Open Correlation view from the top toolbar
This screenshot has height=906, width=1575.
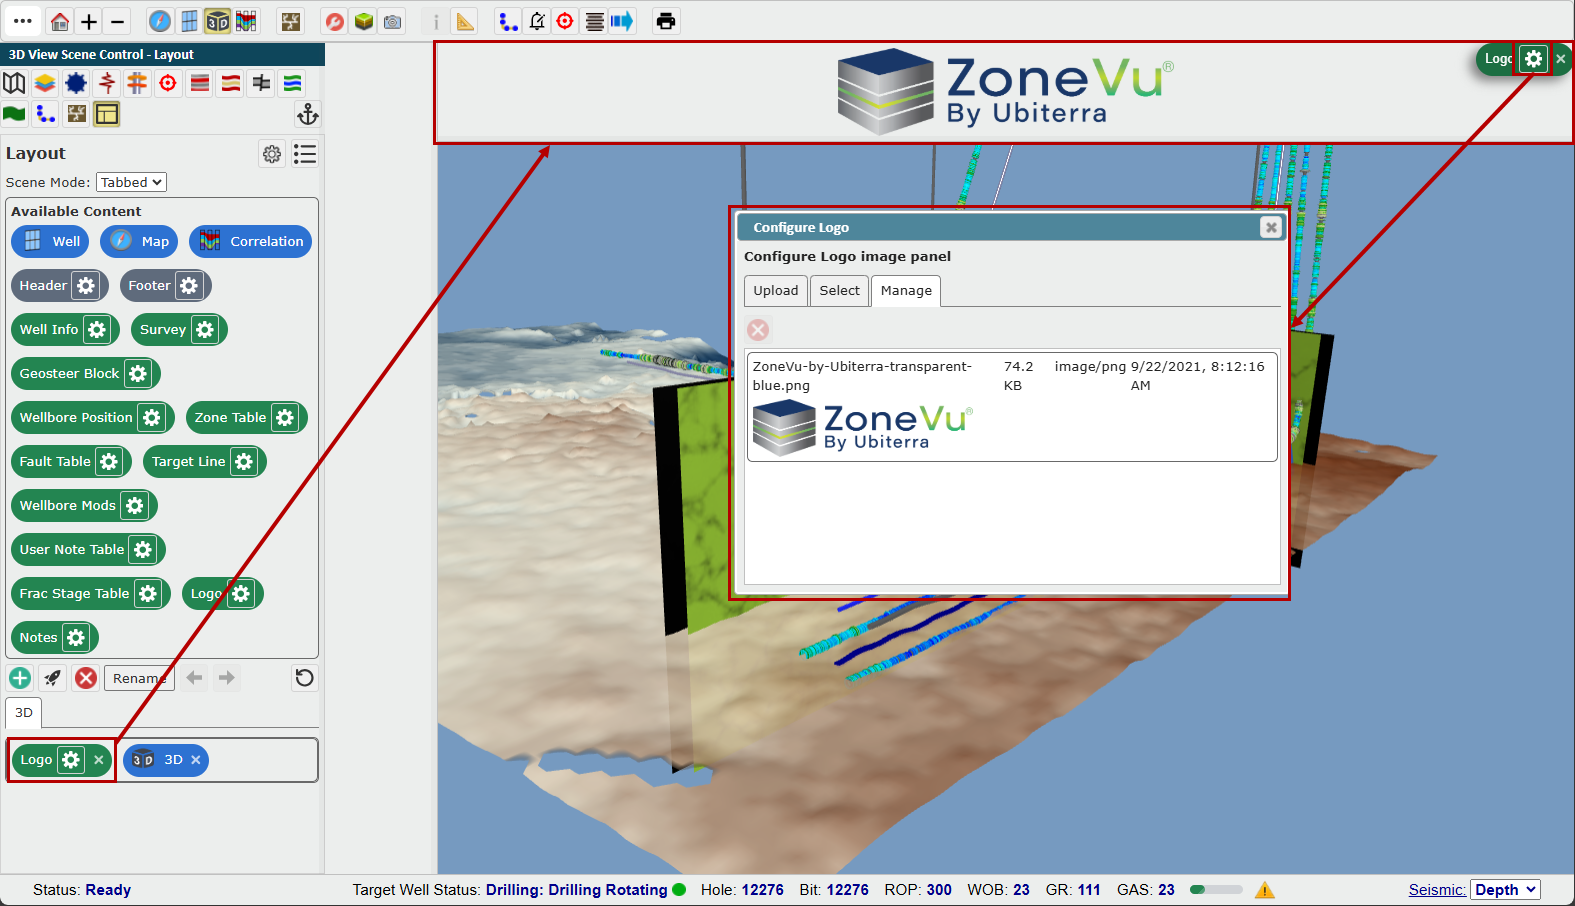click(246, 21)
